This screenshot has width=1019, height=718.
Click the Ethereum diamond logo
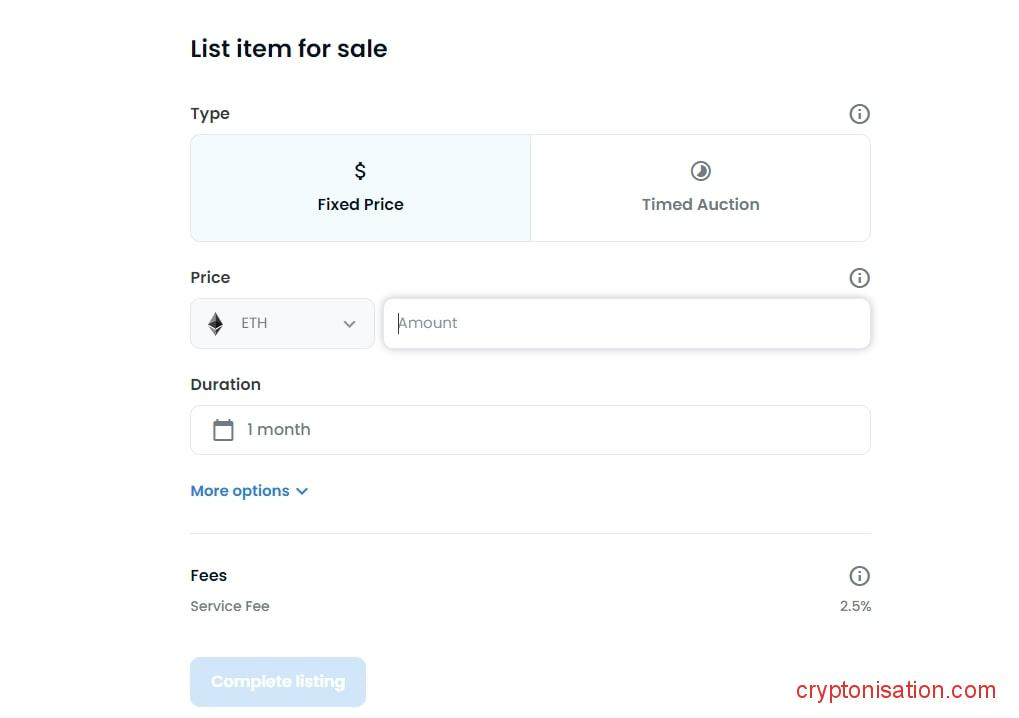tap(216, 324)
